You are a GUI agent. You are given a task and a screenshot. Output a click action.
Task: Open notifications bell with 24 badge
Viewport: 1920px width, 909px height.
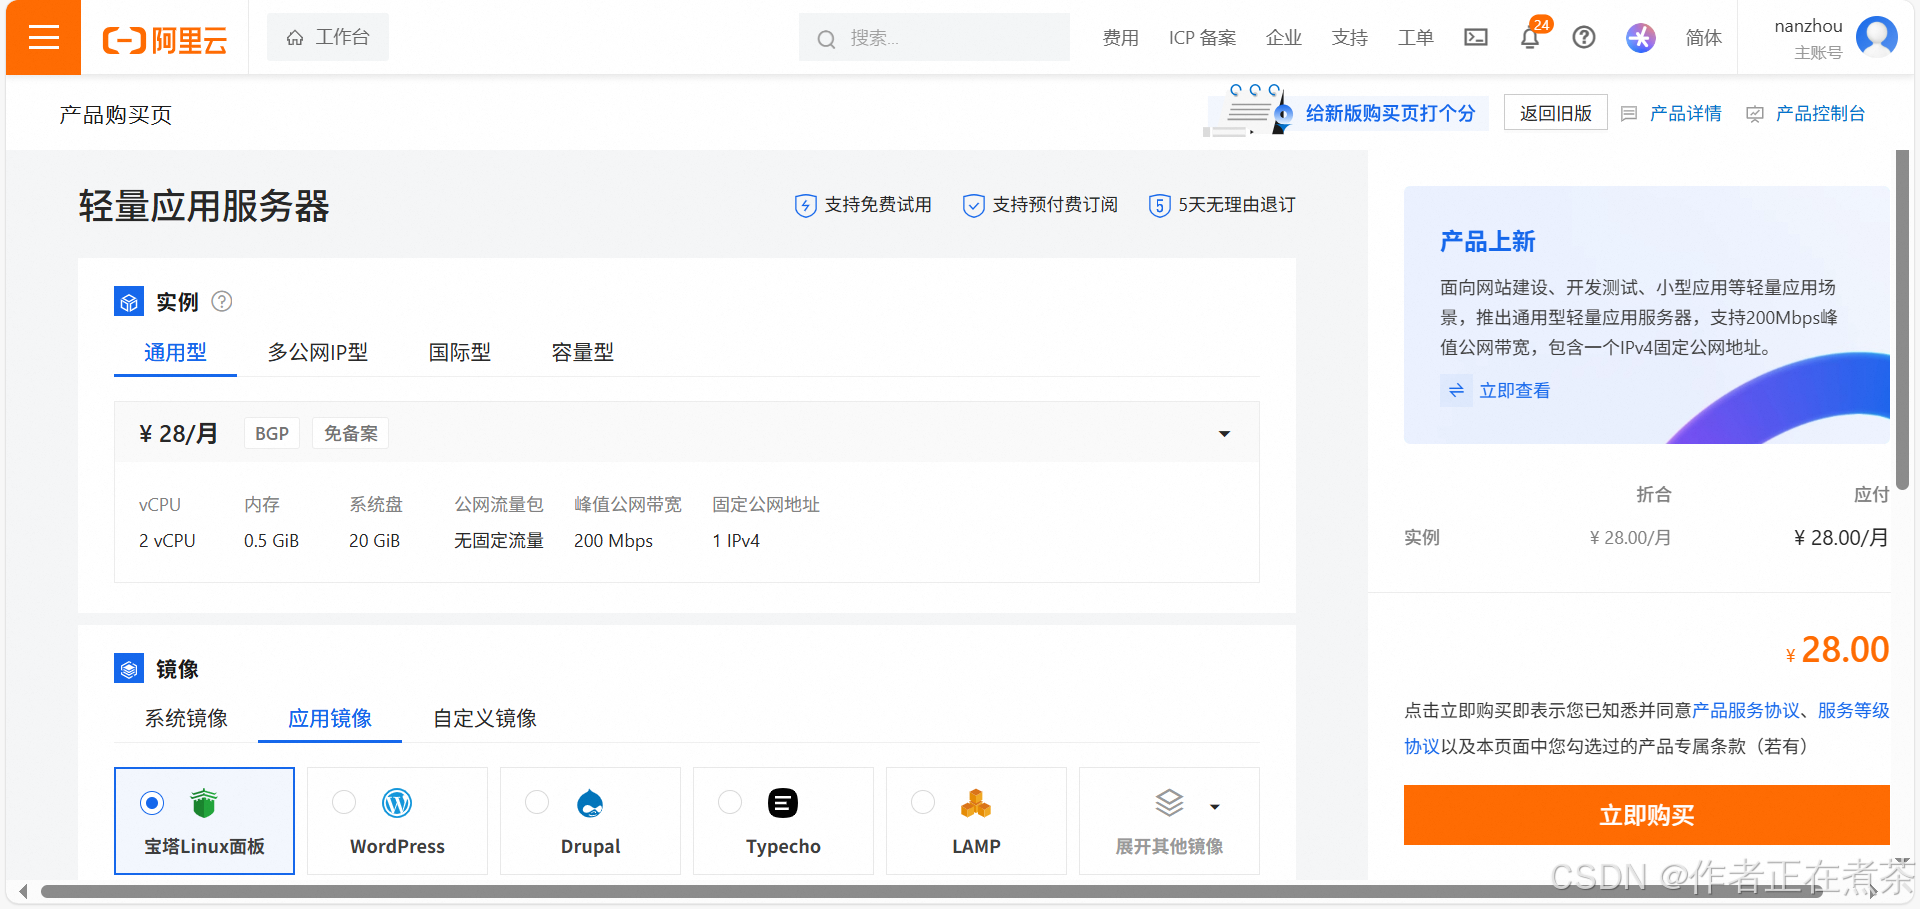(x=1530, y=38)
